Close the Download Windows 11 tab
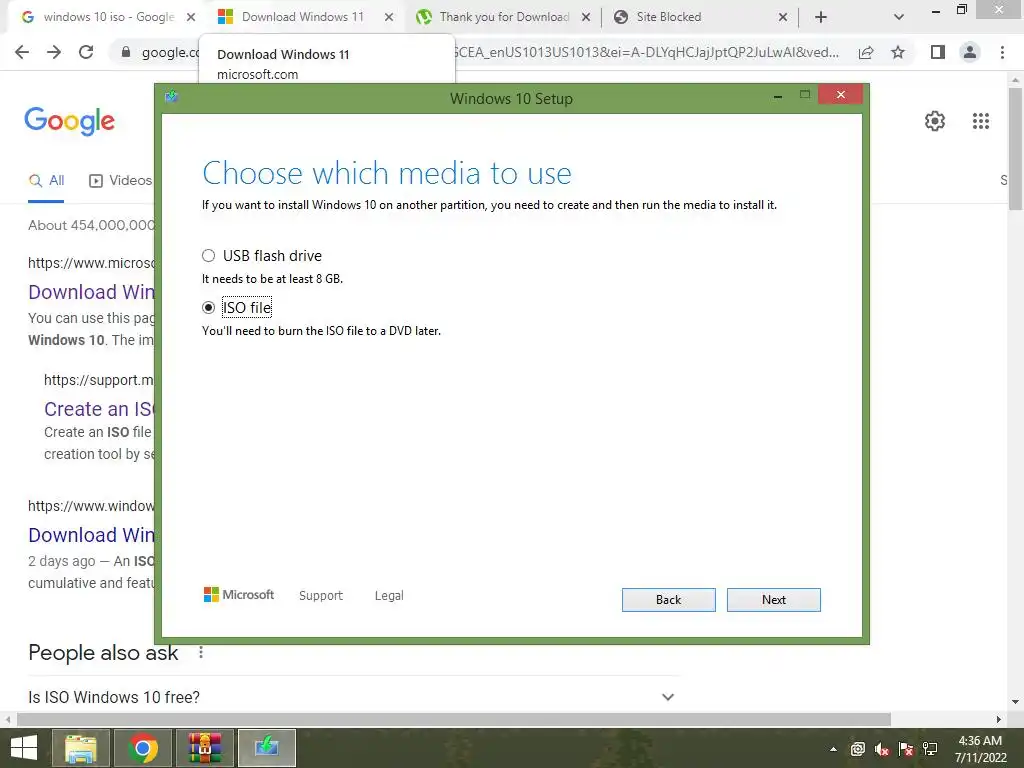Image resolution: width=1024 pixels, height=768 pixels. point(389,18)
